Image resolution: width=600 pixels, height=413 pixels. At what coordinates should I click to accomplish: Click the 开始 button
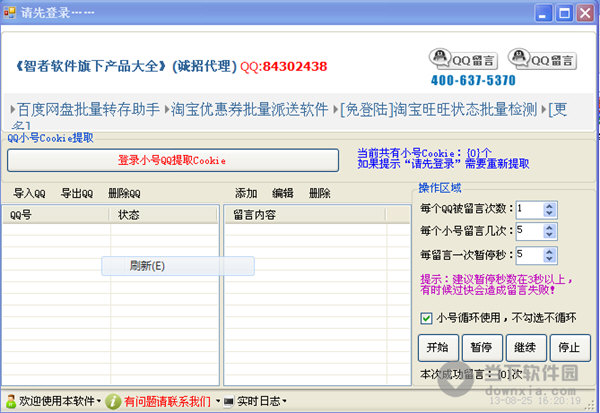(x=438, y=348)
